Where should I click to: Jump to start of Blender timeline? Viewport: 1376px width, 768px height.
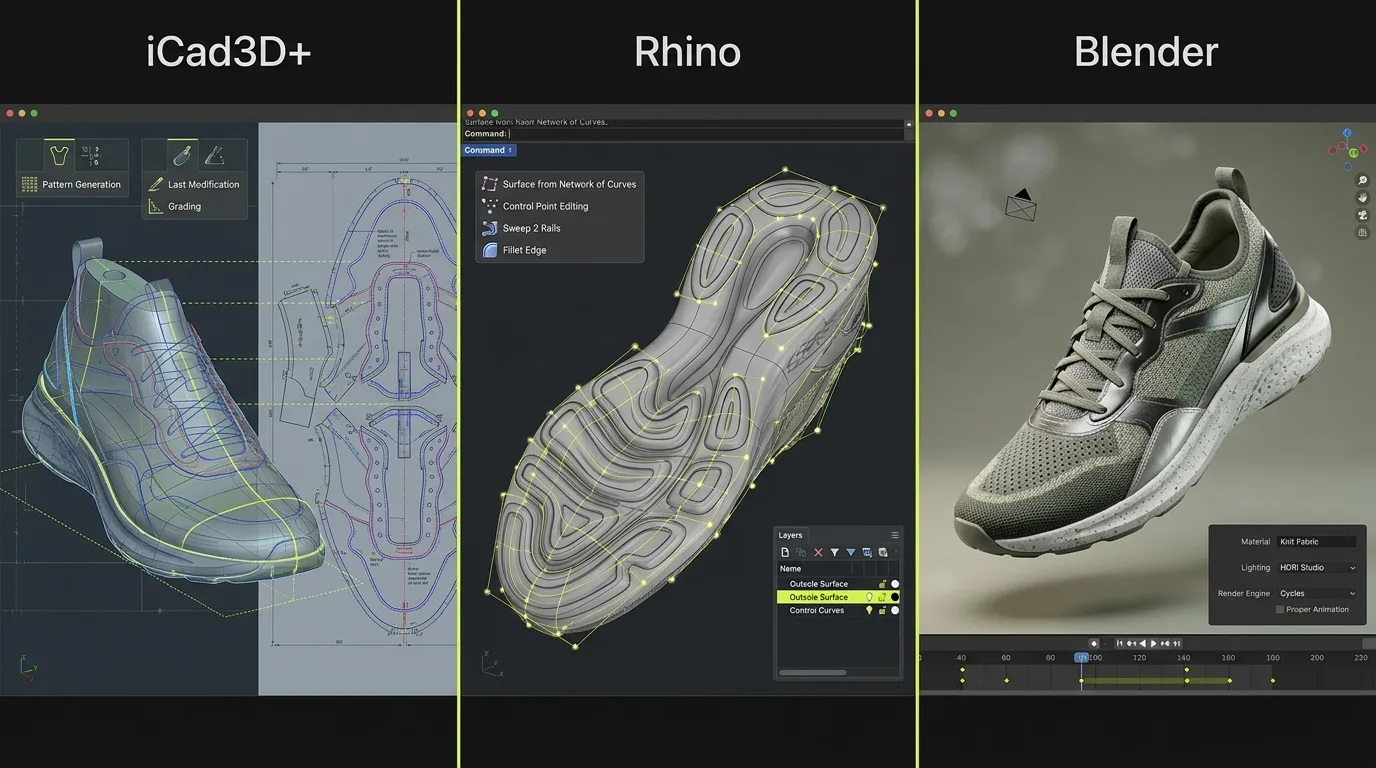pyautogui.click(x=1120, y=643)
